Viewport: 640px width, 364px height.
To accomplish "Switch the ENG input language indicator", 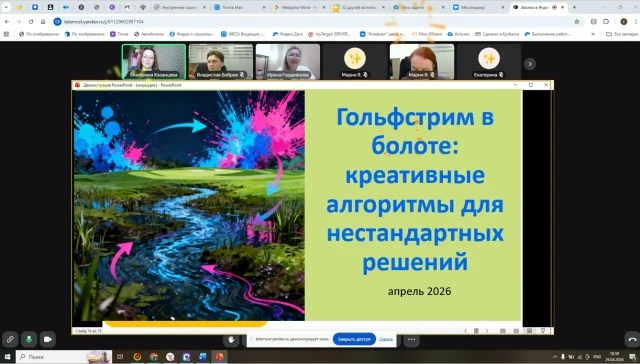I will point(597,357).
